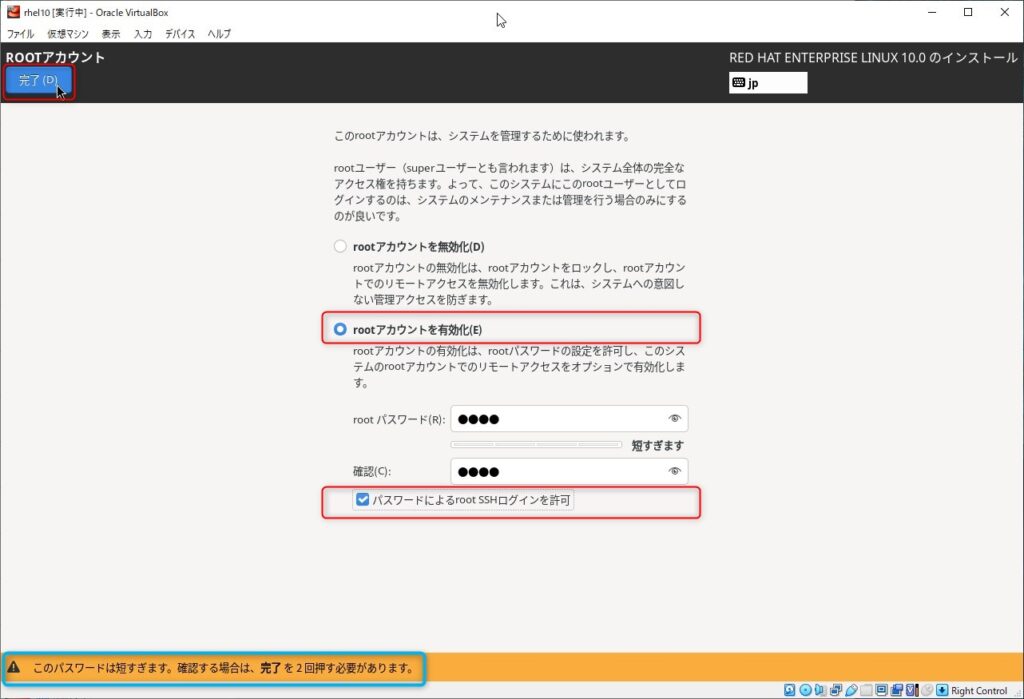The image size is (1024, 699).
Task: Open the audio settings icon in status bar
Action: 820,690
